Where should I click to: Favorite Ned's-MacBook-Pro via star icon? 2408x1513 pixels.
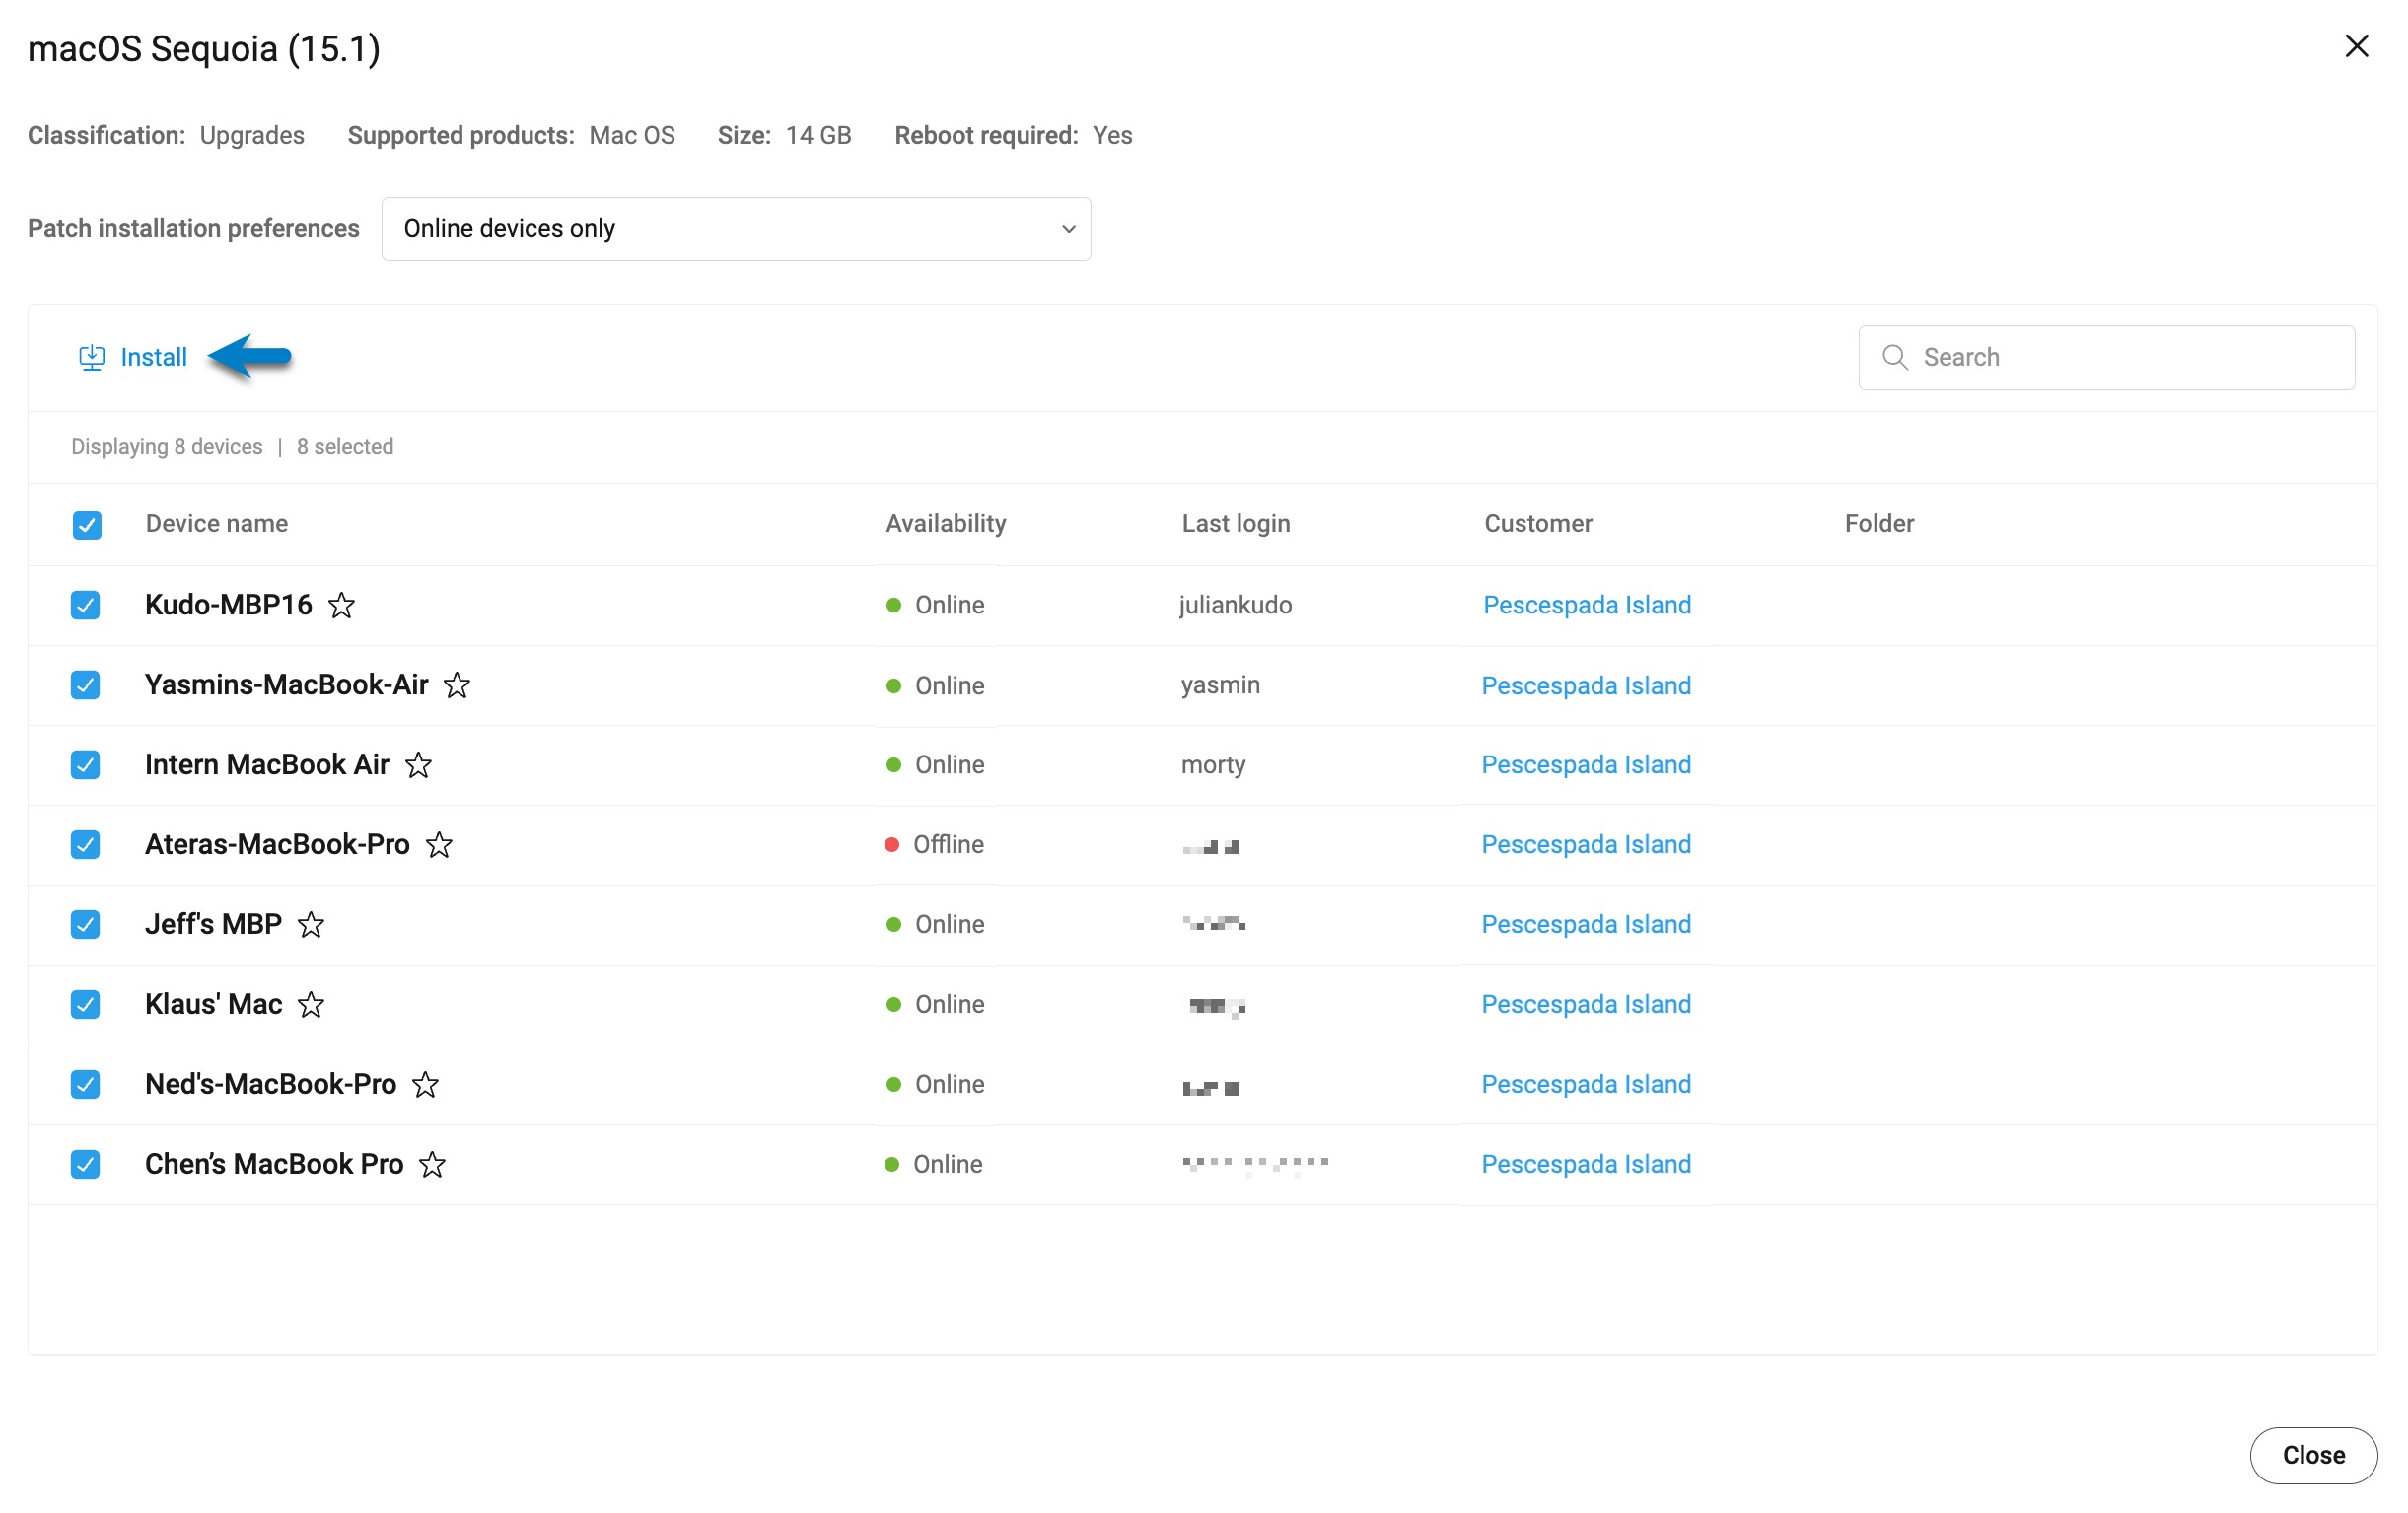[x=425, y=1085]
